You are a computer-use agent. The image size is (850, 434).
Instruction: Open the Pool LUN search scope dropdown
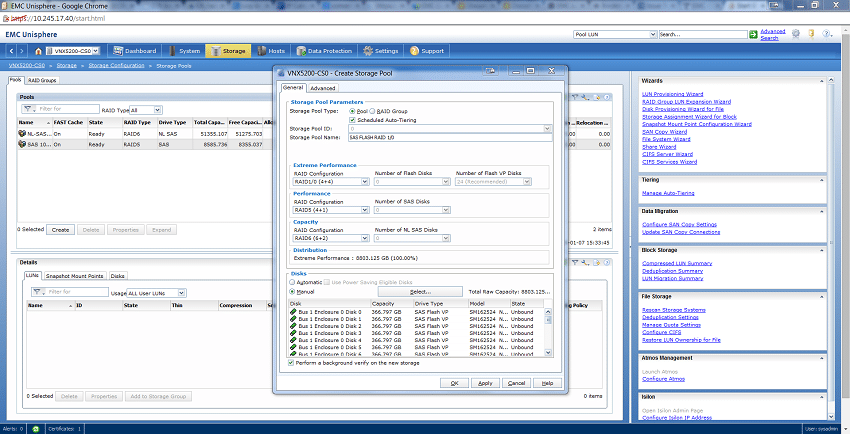click(x=615, y=34)
